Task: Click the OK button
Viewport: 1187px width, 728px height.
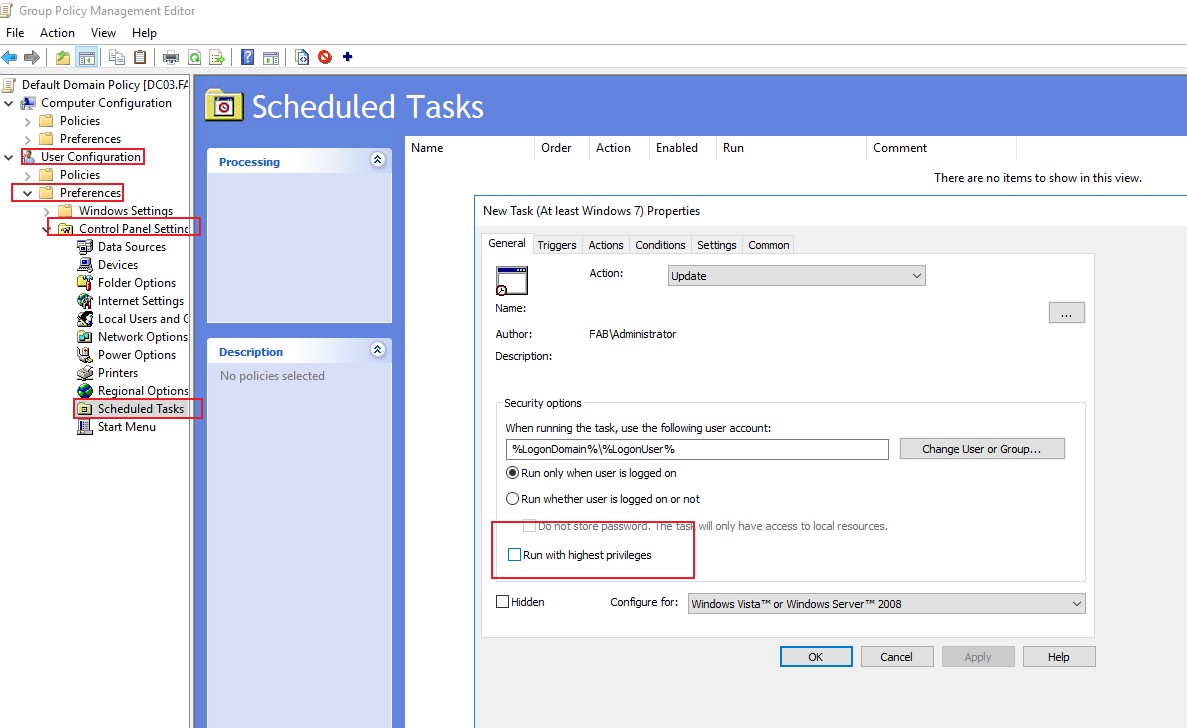Action: pyautogui.click(x=816, y=657)
